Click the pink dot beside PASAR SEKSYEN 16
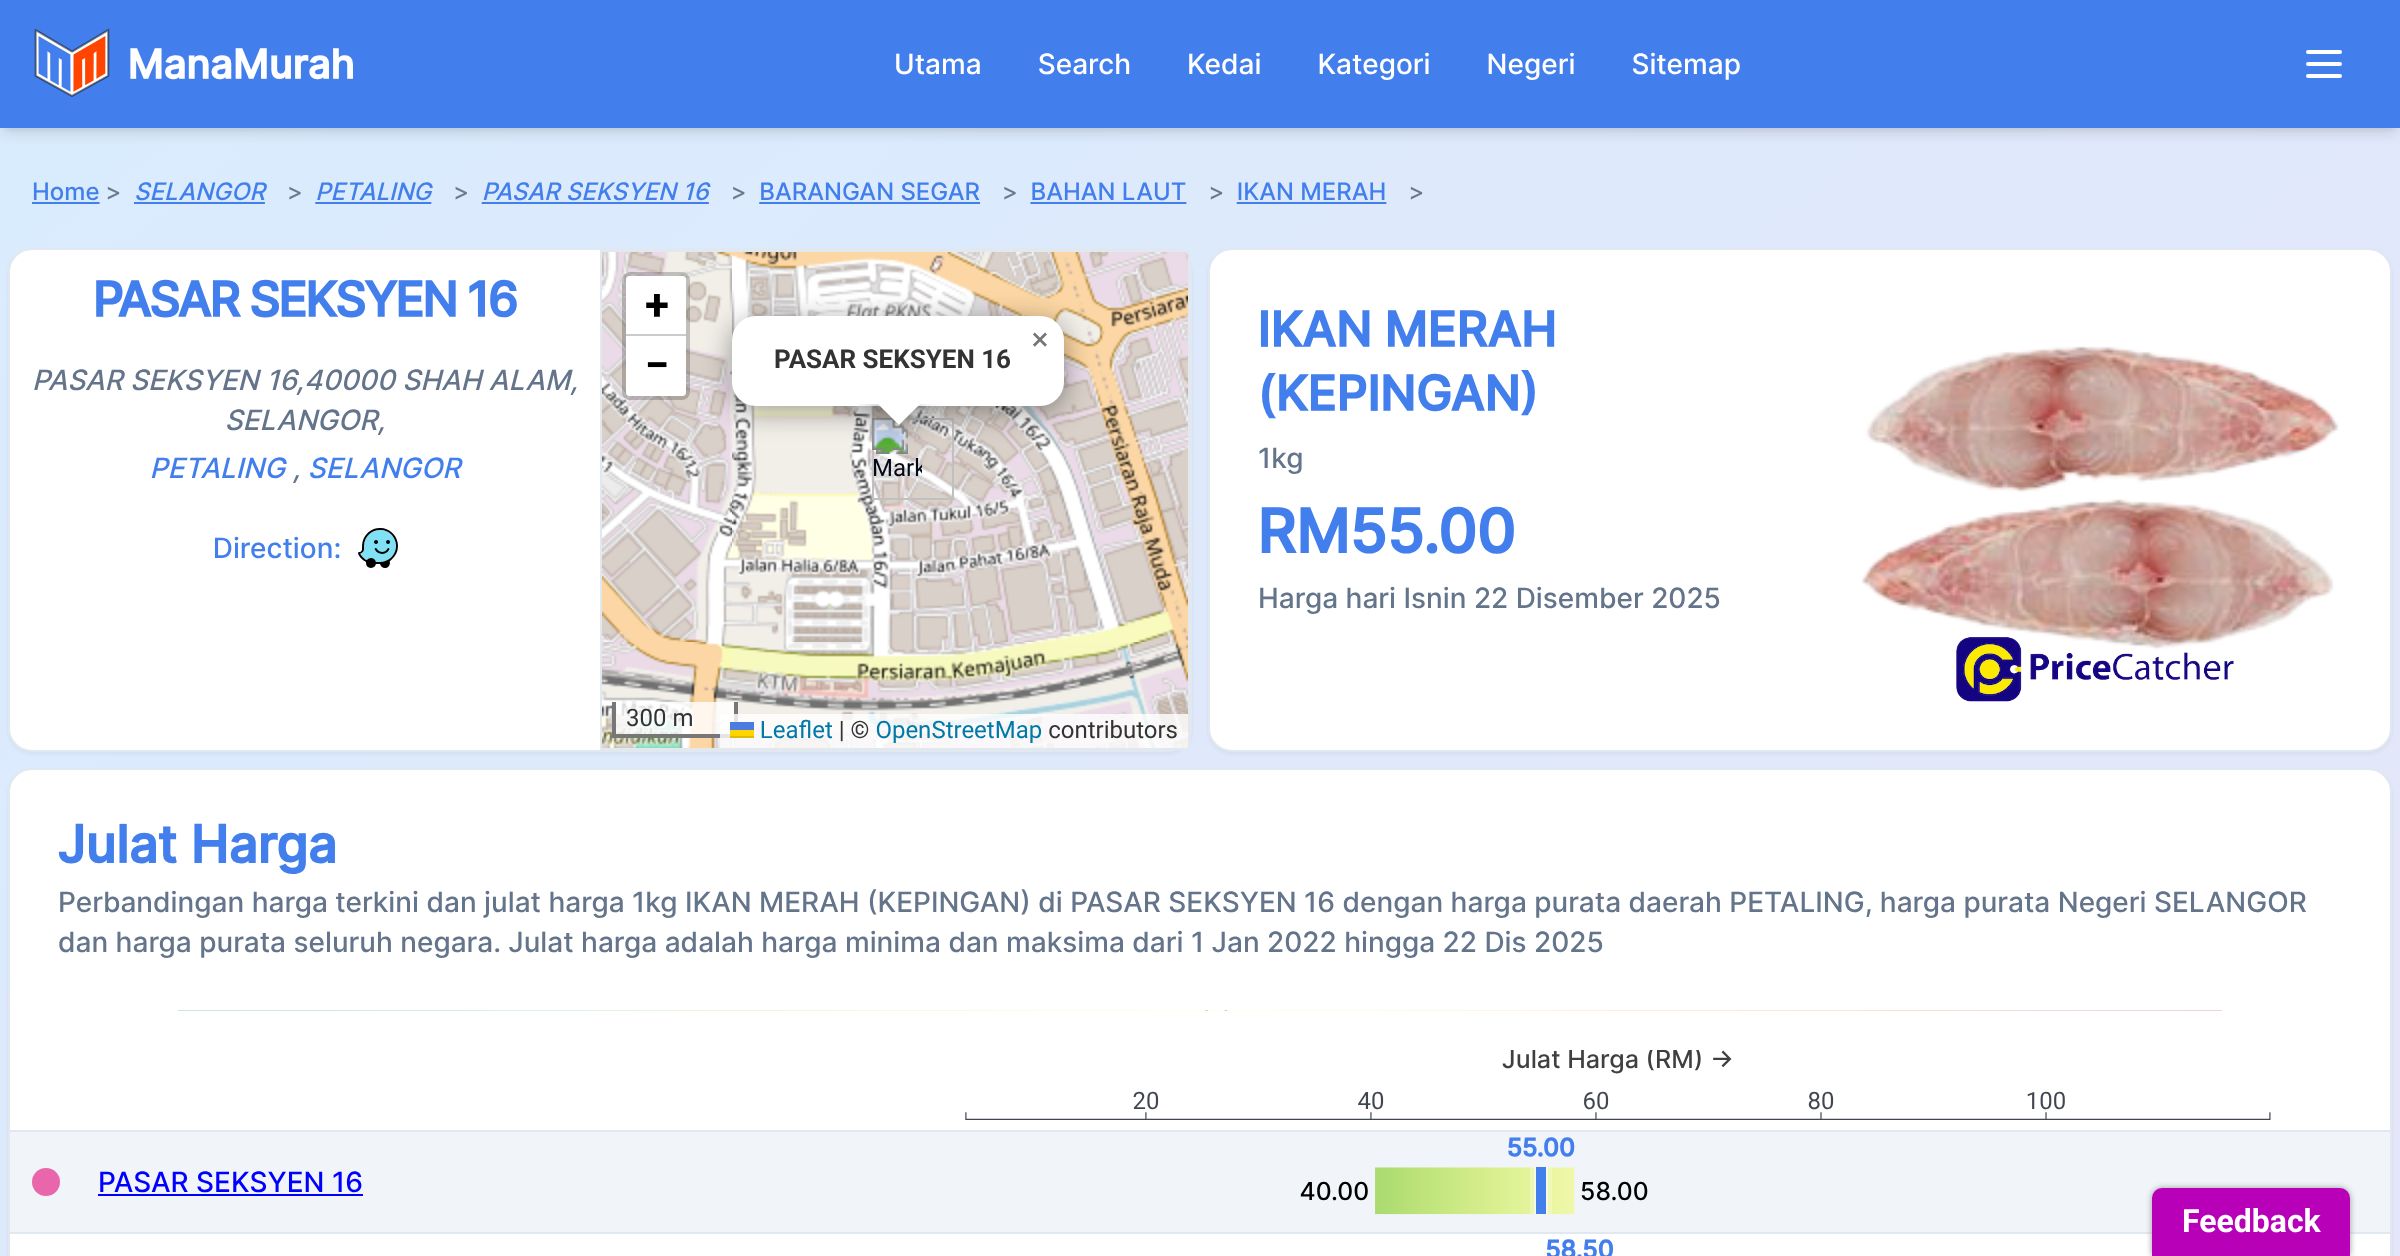2400x1256 pixels. point(46,1182)
